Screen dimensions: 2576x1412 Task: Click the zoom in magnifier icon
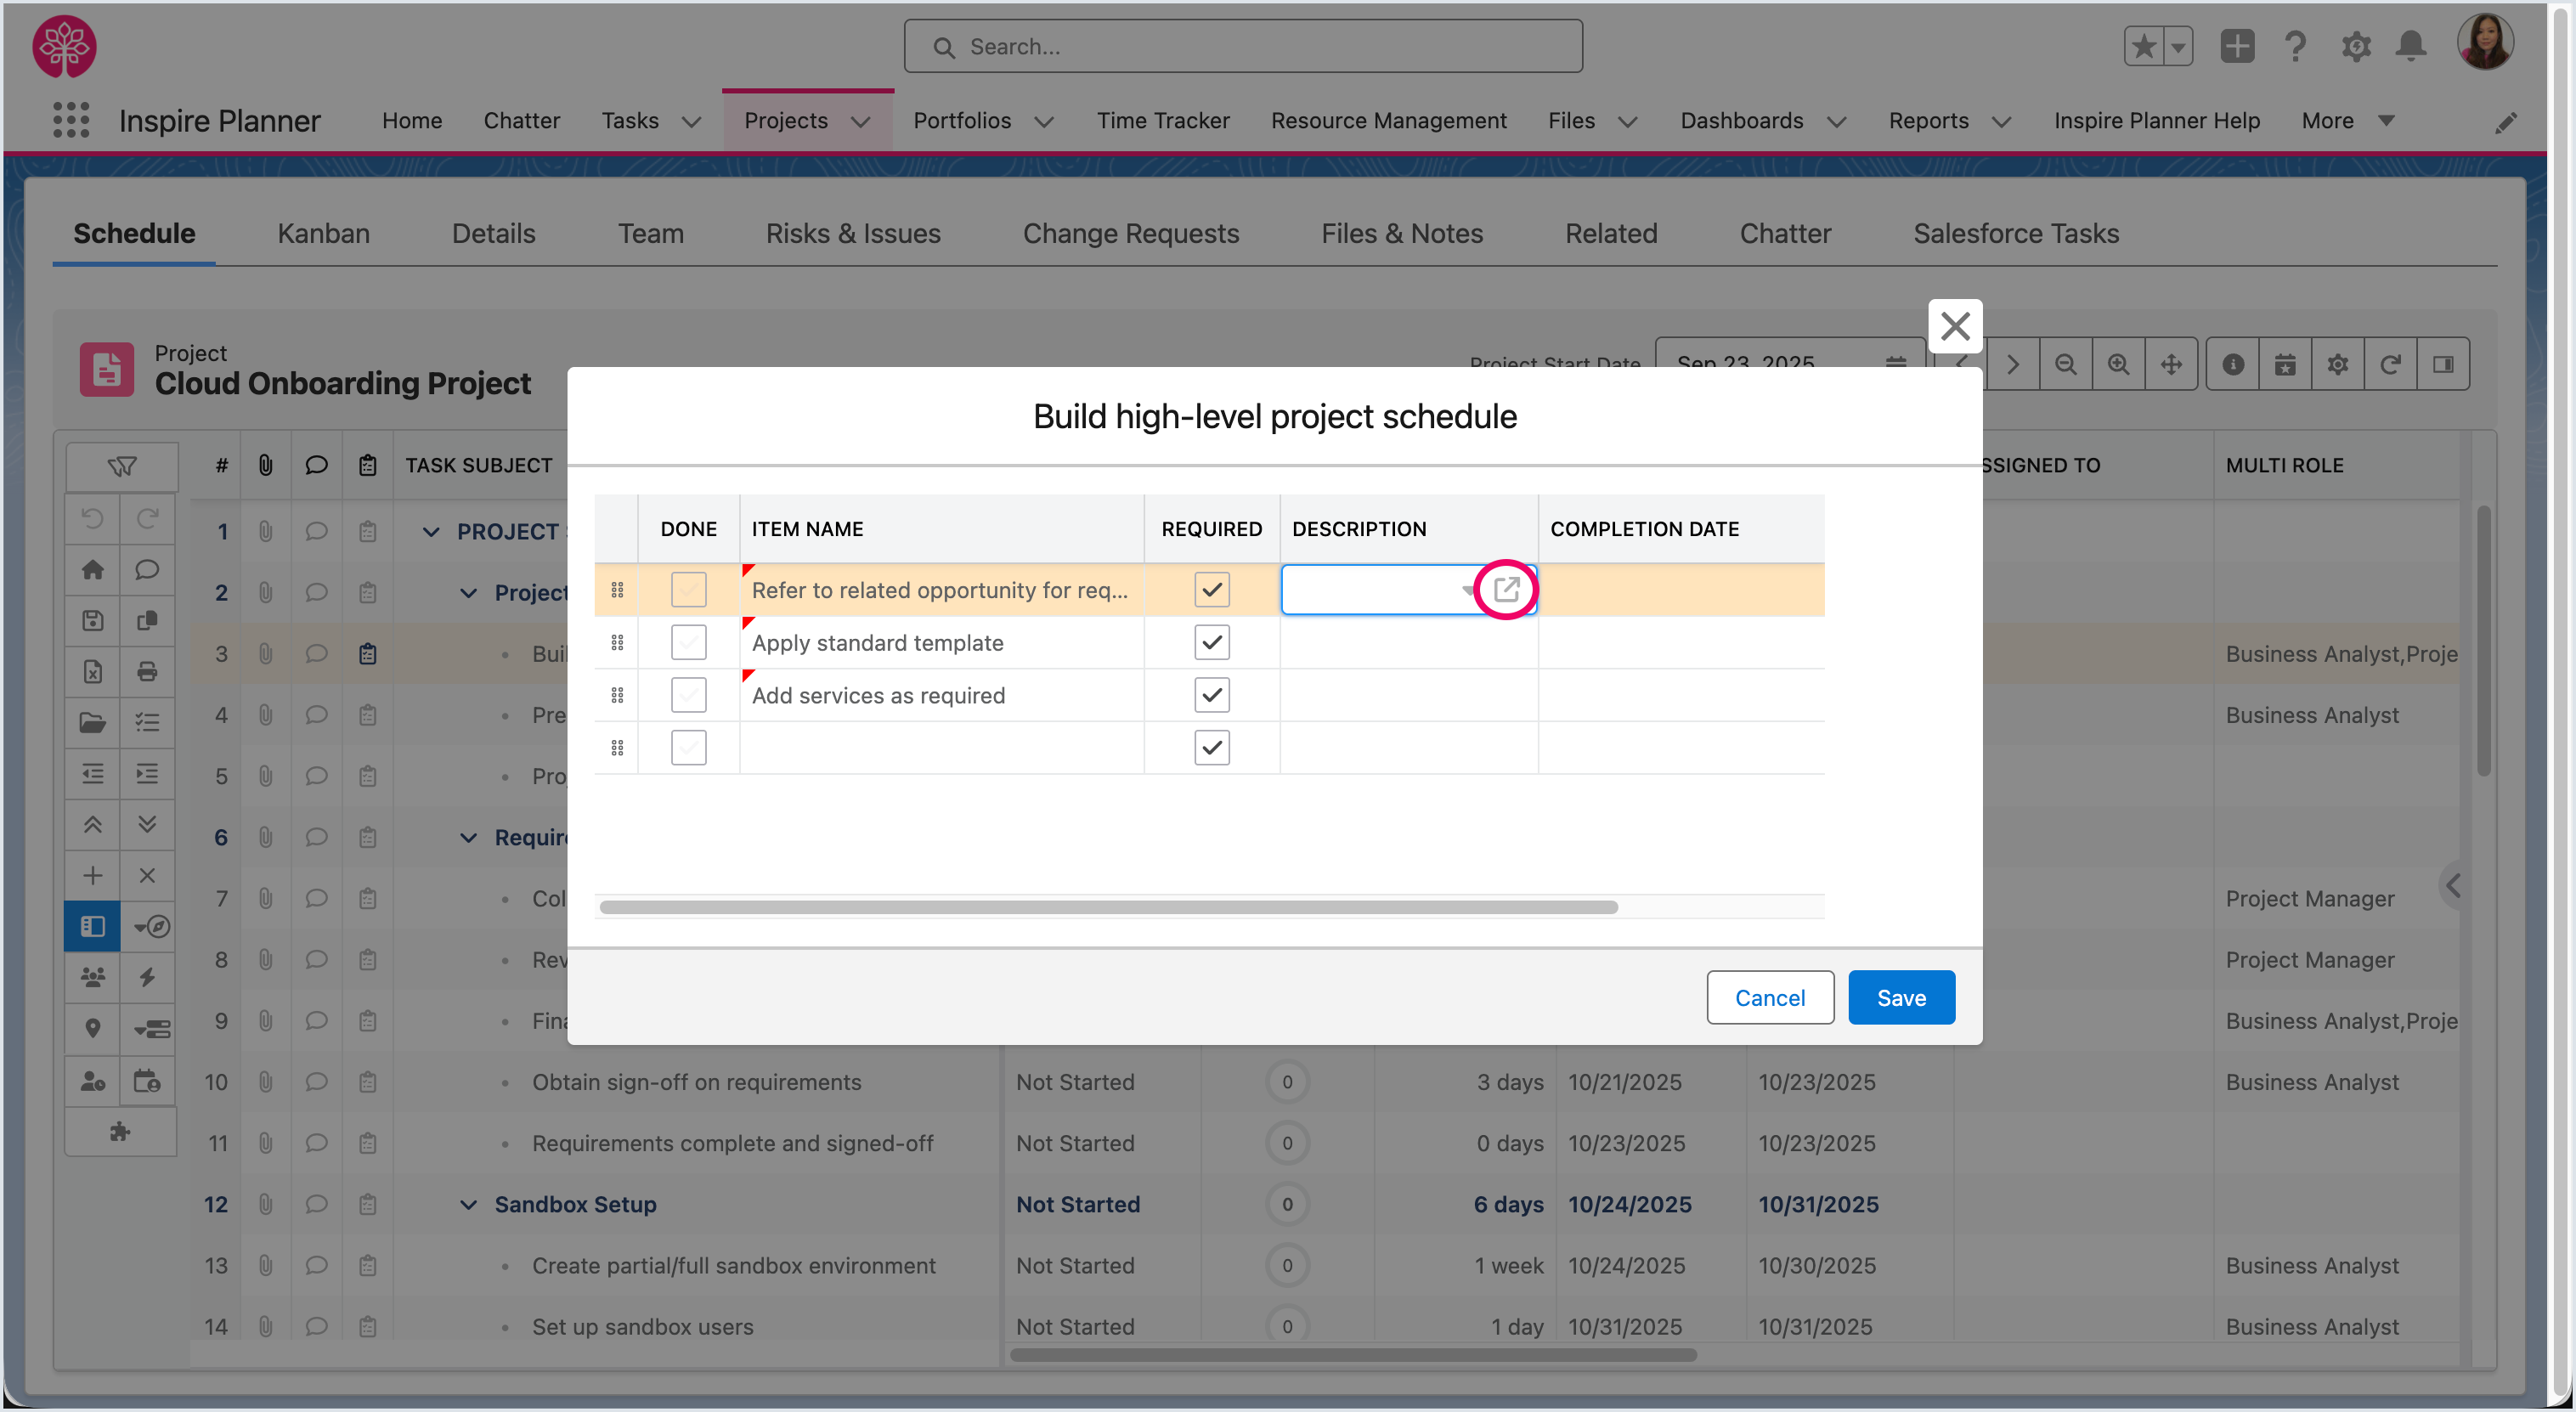coord(2118,364)
